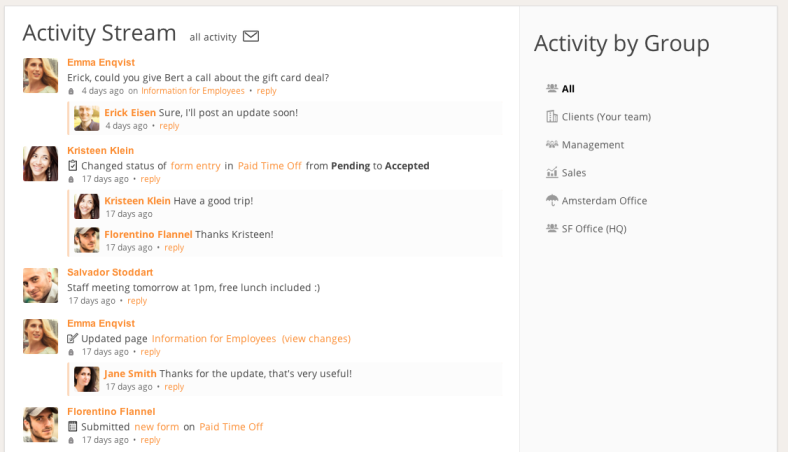Image resolution: width=788 pixels, height=452 pixels.
Task: Open the new form link from Florentino
Action: coord(156,427)
